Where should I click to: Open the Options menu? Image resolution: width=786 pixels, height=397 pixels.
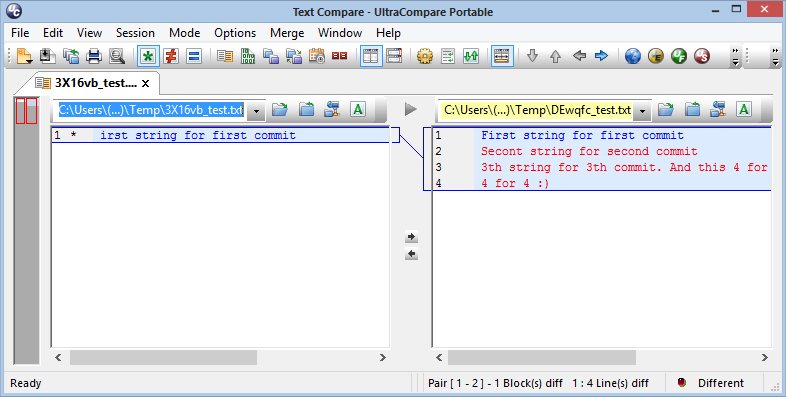(235, 33)
